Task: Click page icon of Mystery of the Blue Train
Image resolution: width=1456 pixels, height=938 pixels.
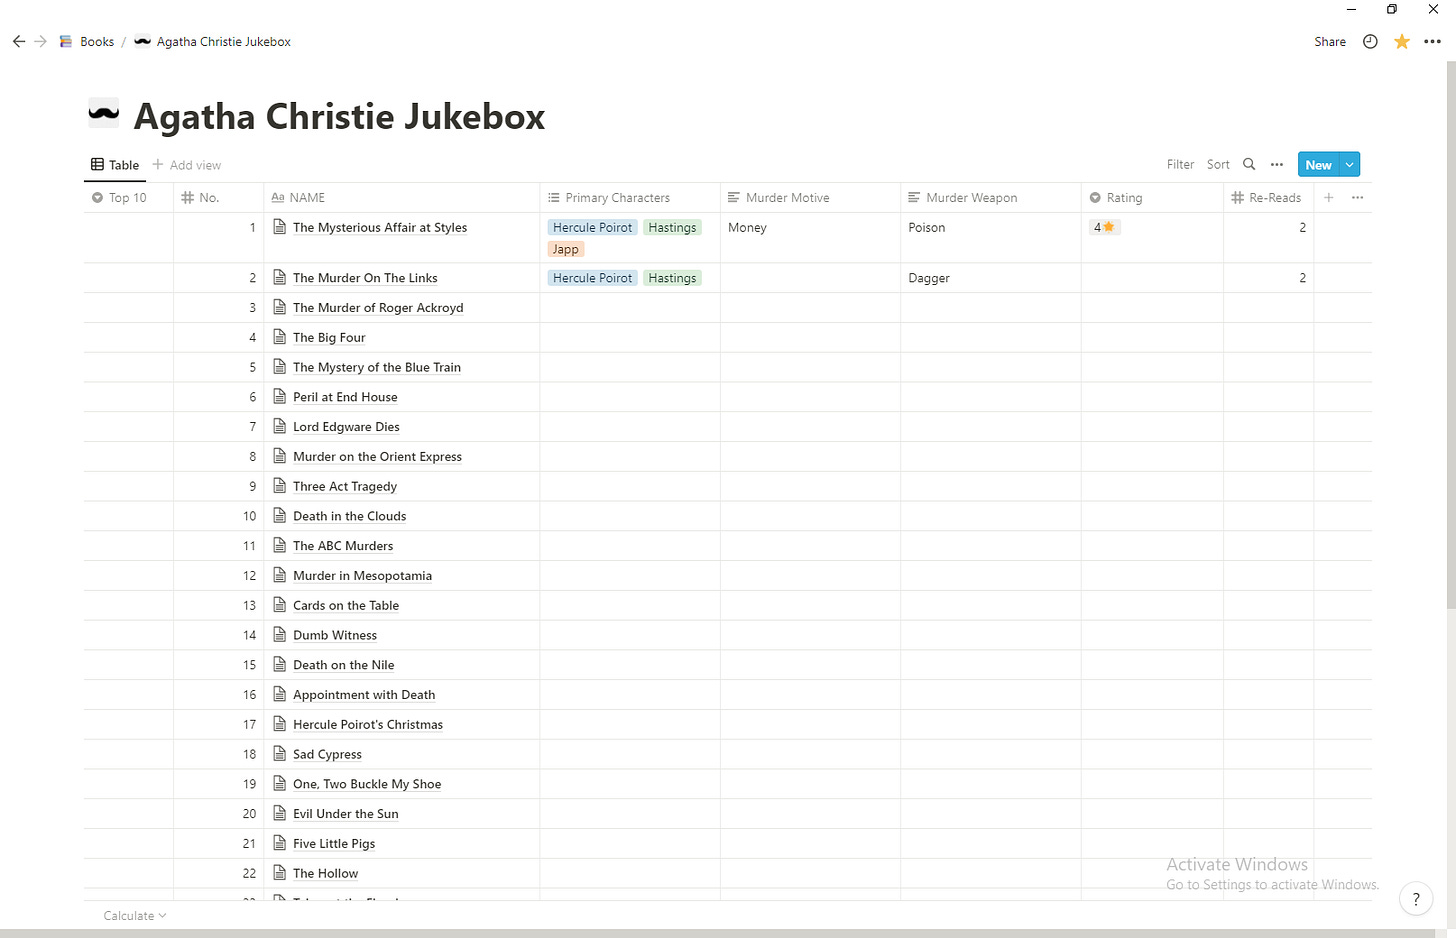Action: pos(280,367)
